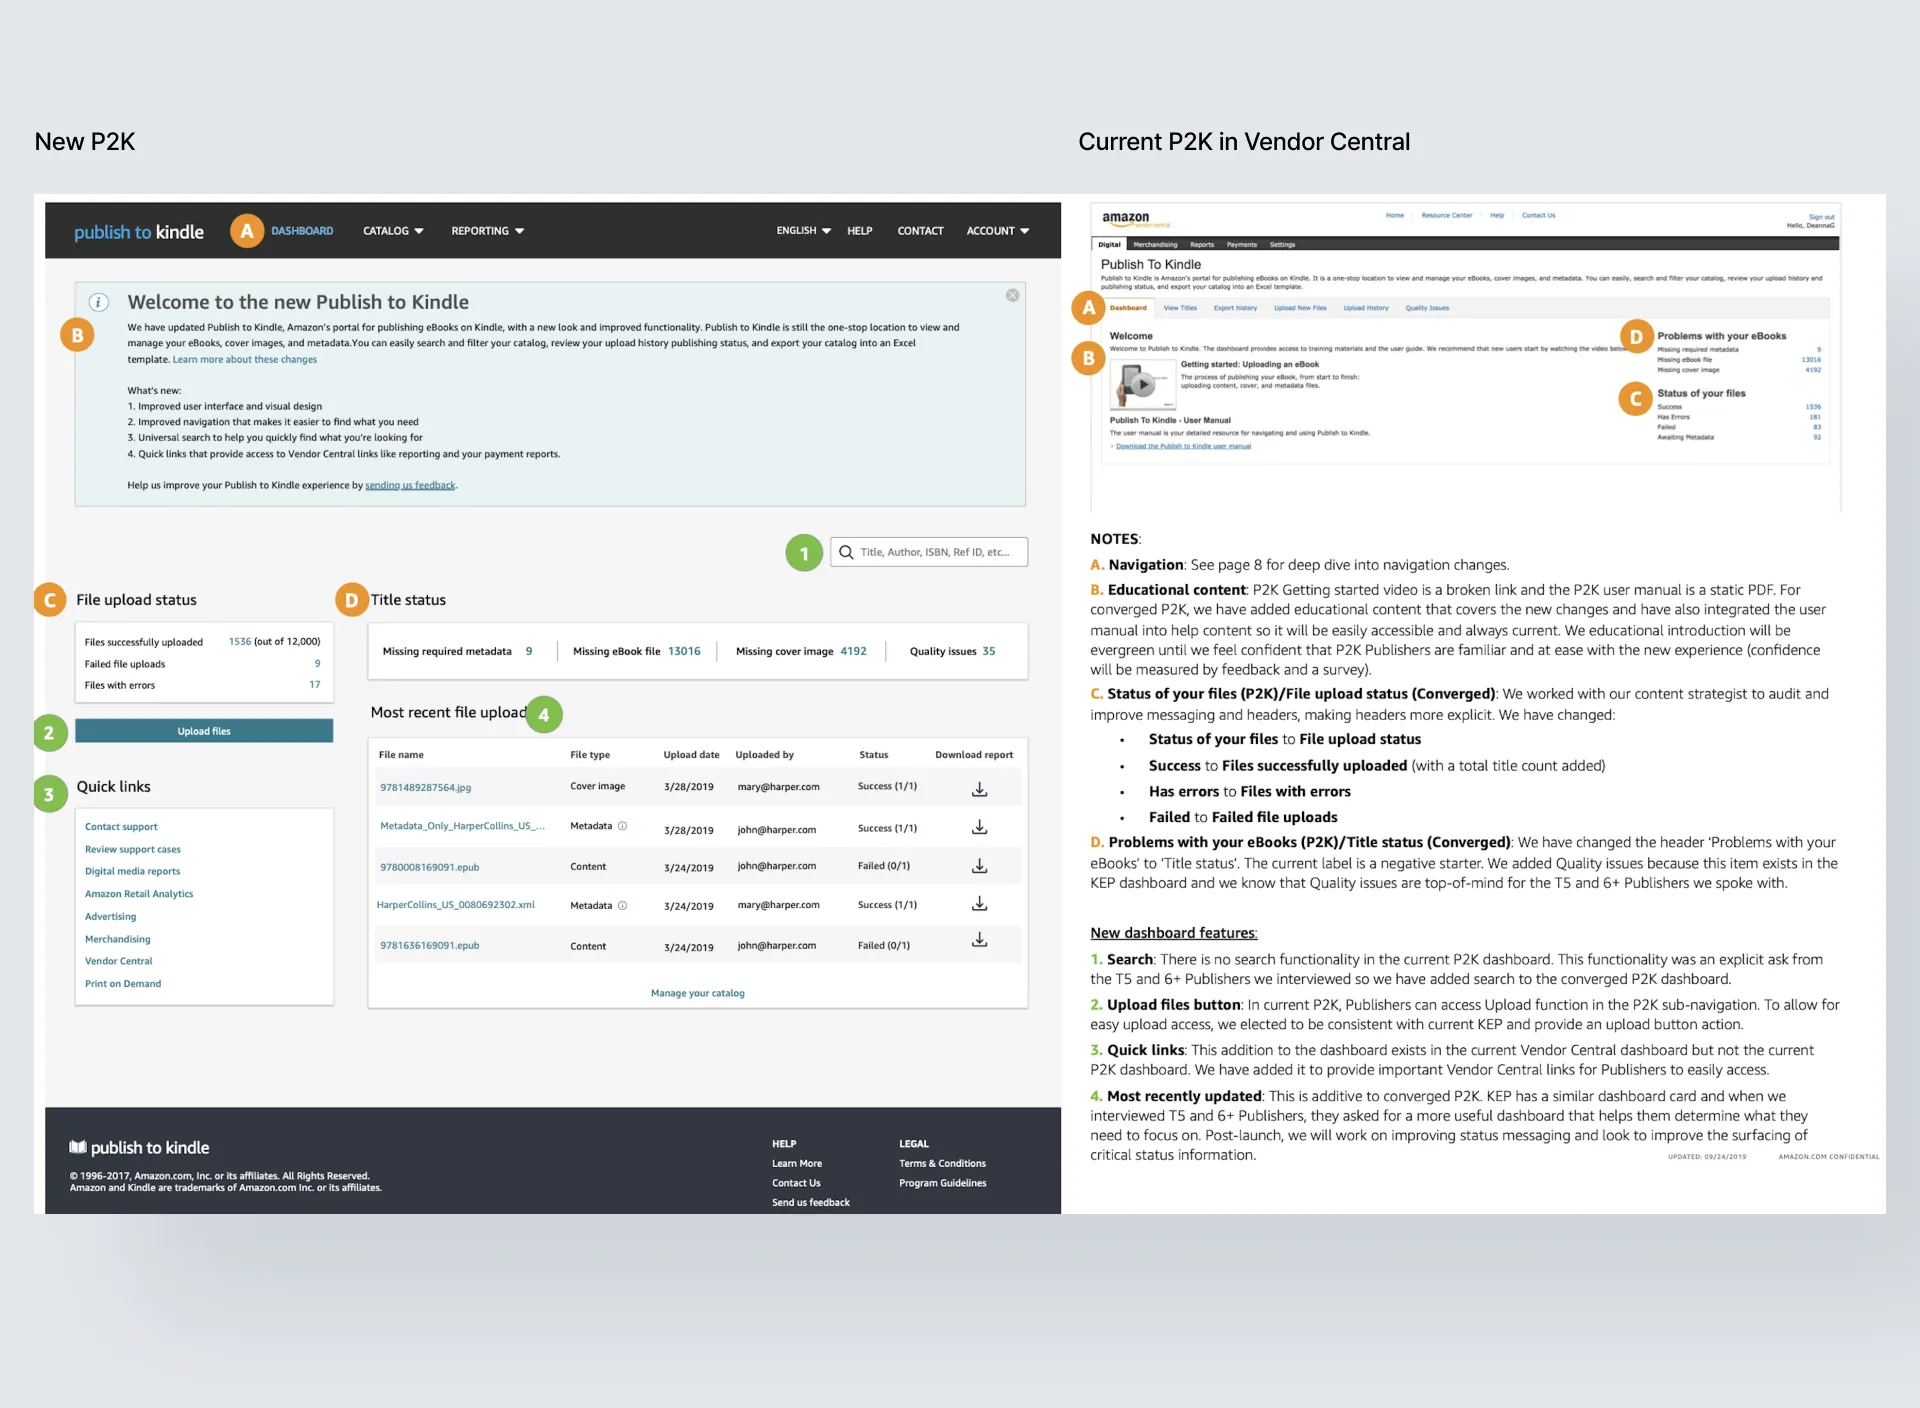The height and width of the screenshot is (1408, 1920).
Task: Click the Upload date column header
Action: [691, 755]
